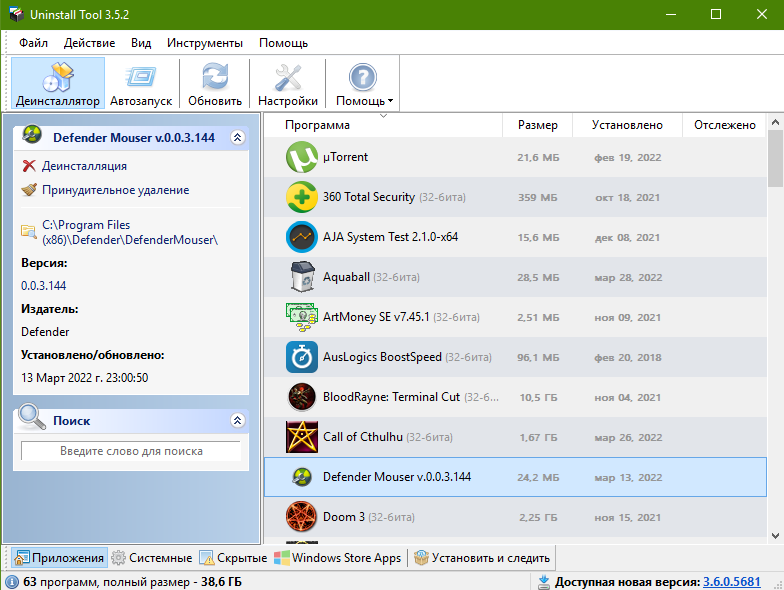This screenshot has height=590, width=784.
Task: Select the Aquaball program name
Action: click(346, 277)
